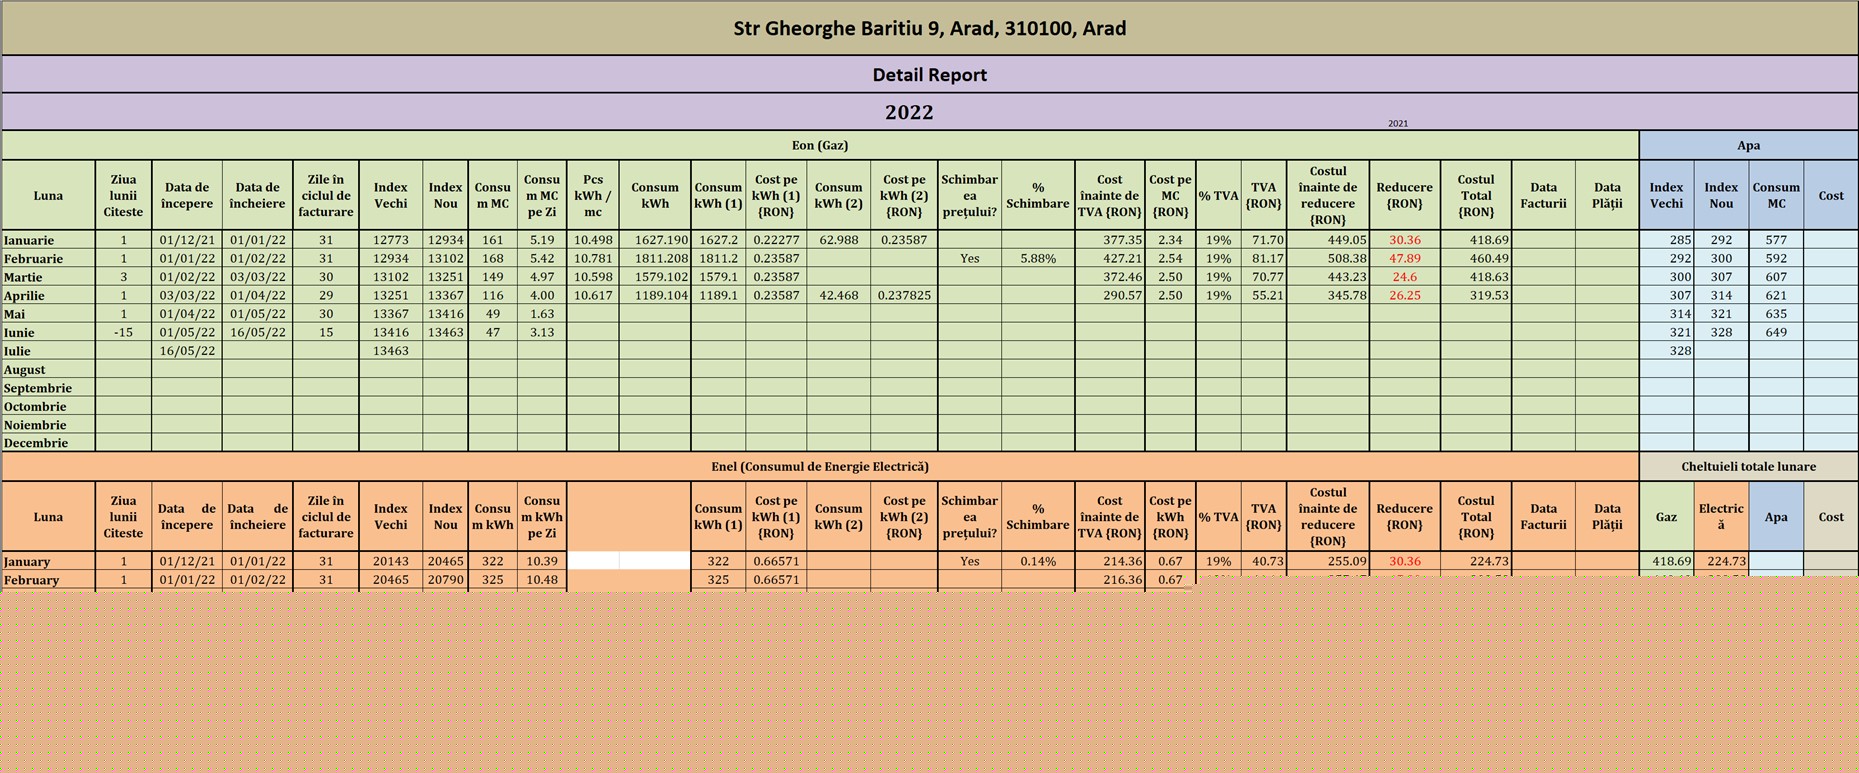The width and height of the screenshot is (1859, 773).
Task: Select the 'Yes' cell in the January Enel row
Action: [x=969, y=562]
